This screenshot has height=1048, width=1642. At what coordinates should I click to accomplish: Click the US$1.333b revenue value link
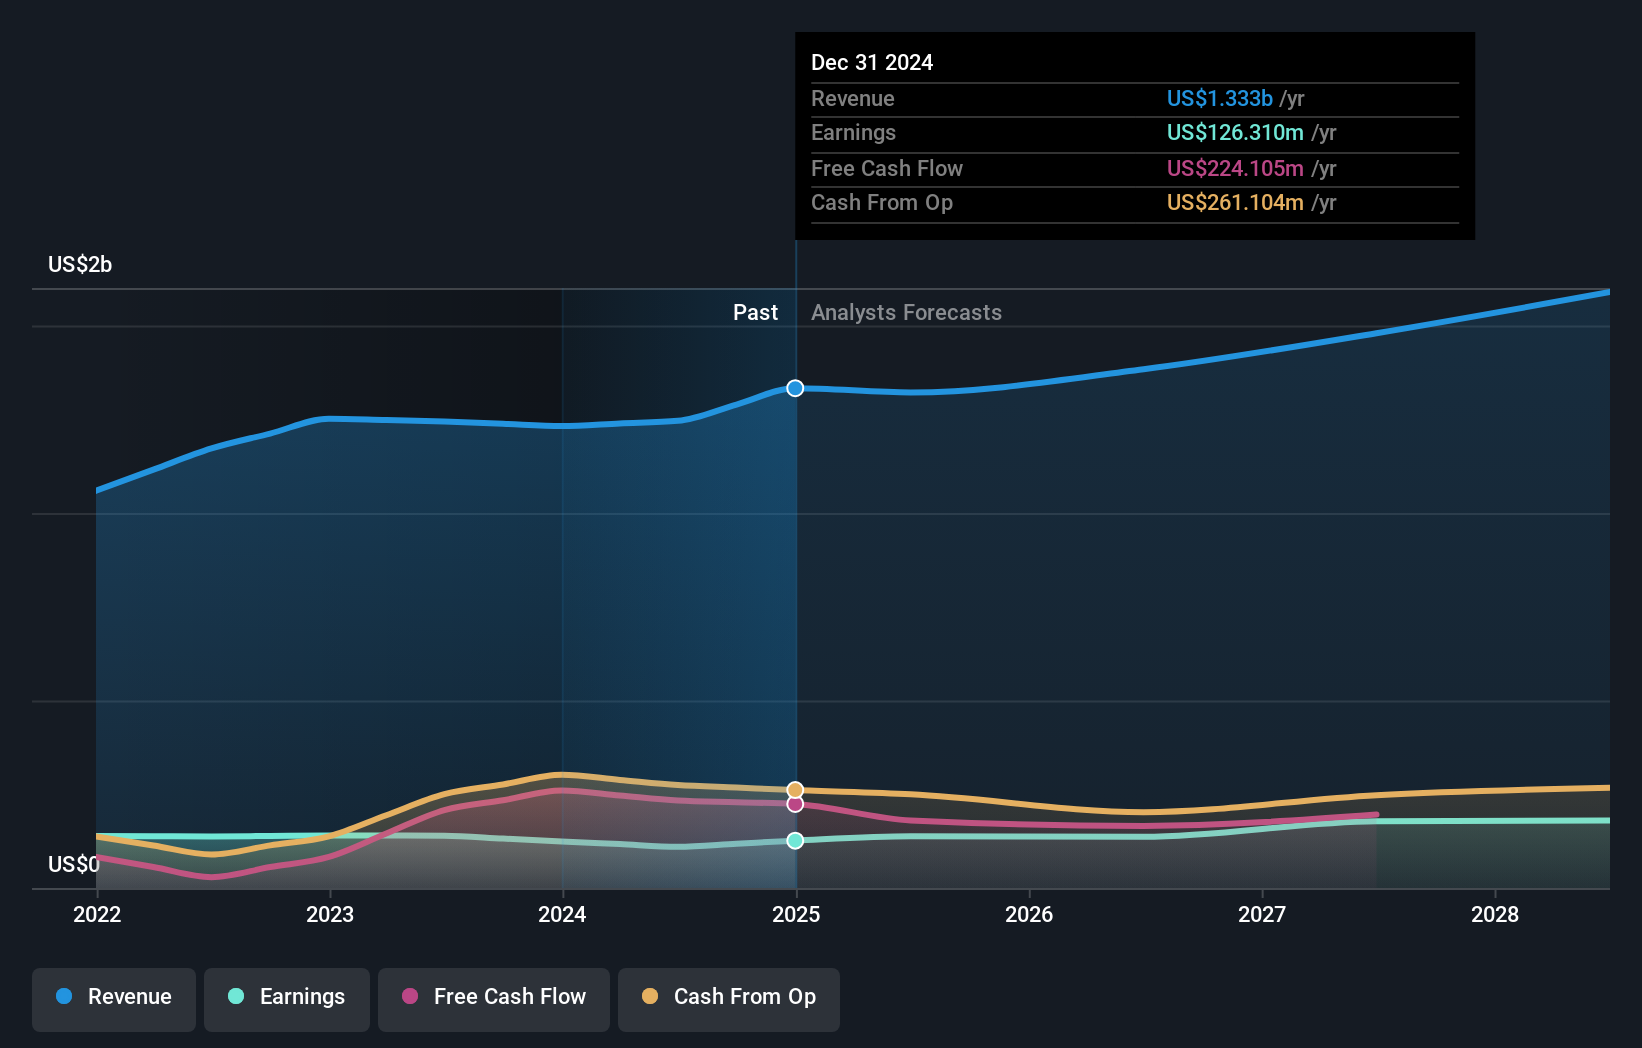pyautogui.click(x=1218, y=98)
